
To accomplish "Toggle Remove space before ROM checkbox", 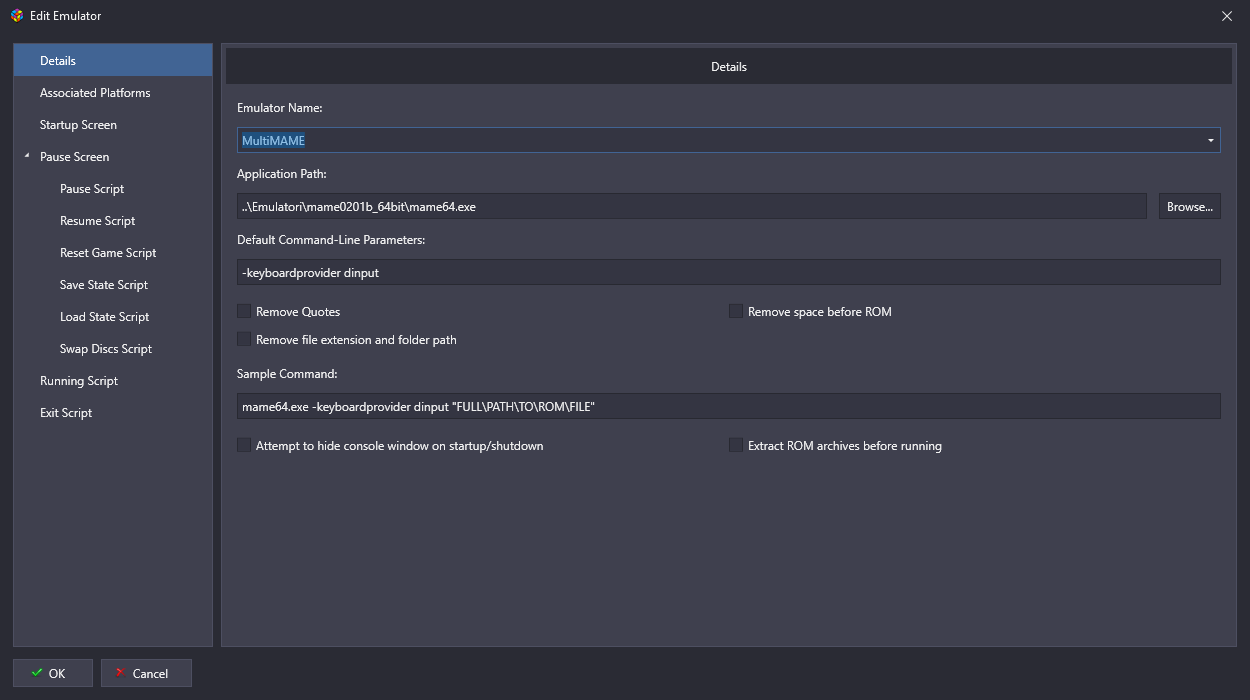I will pyautogui.click(x=736, y=311).
